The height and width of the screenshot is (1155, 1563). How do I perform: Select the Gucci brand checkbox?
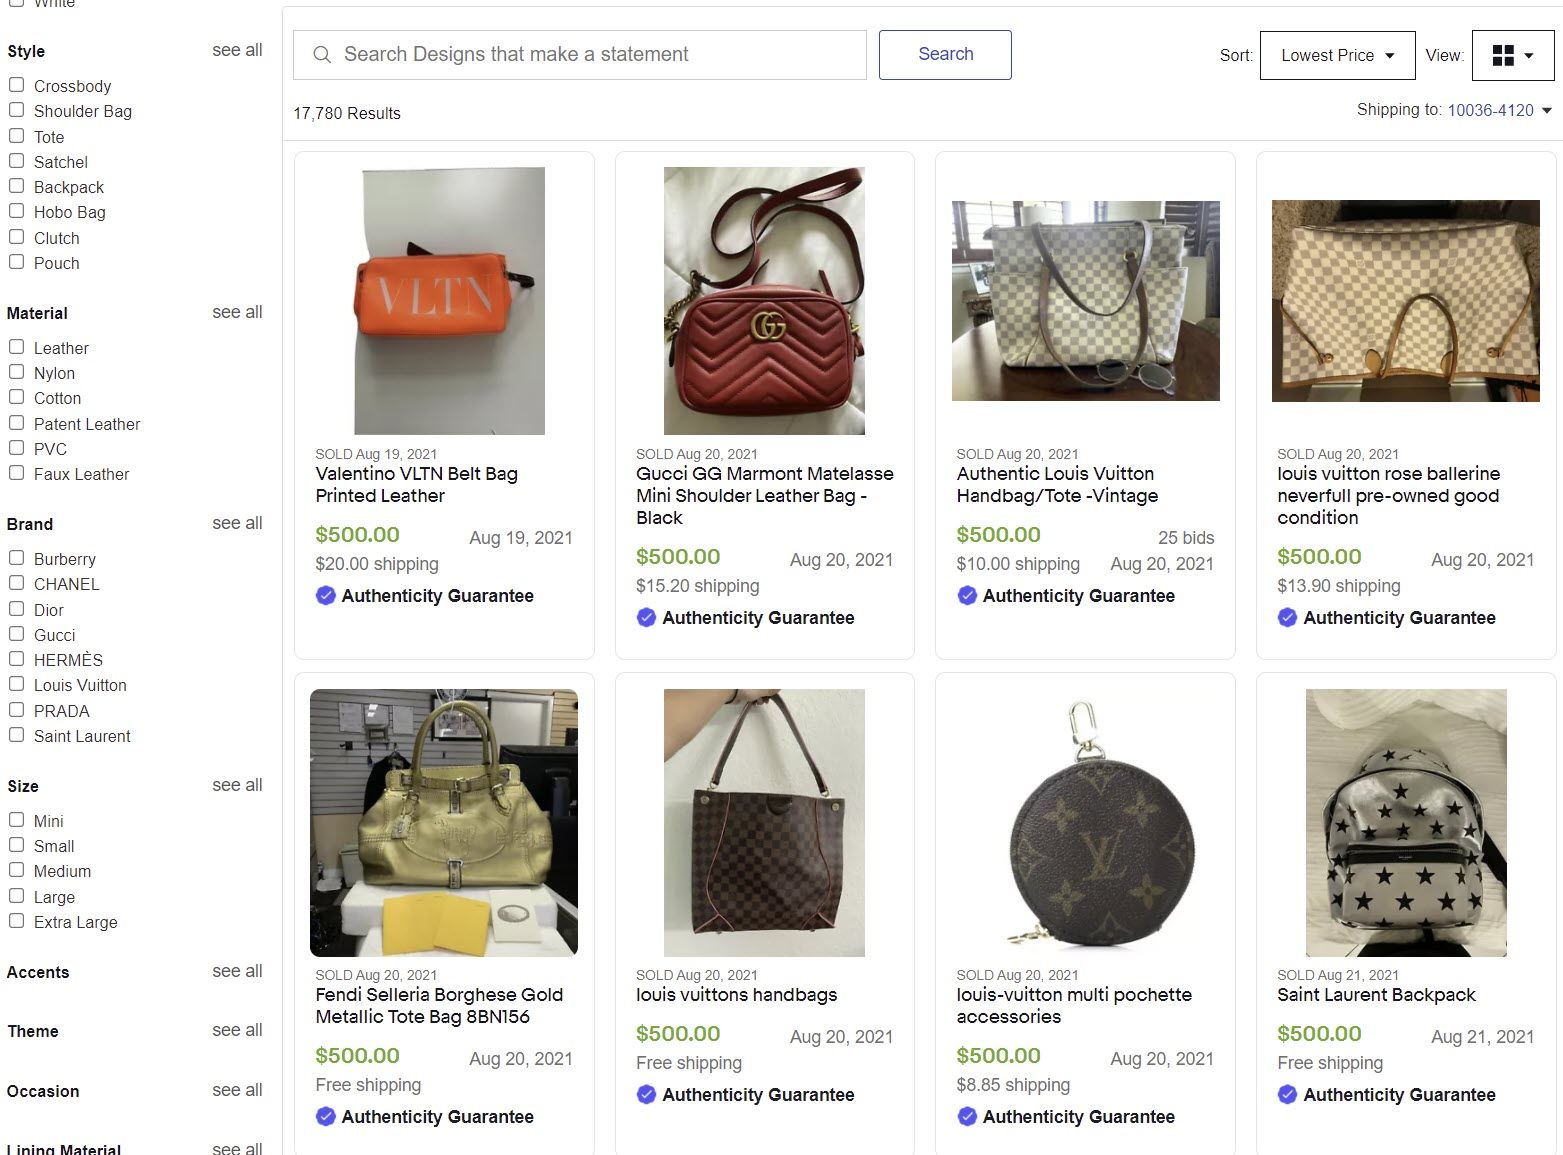tap(16, 634)
